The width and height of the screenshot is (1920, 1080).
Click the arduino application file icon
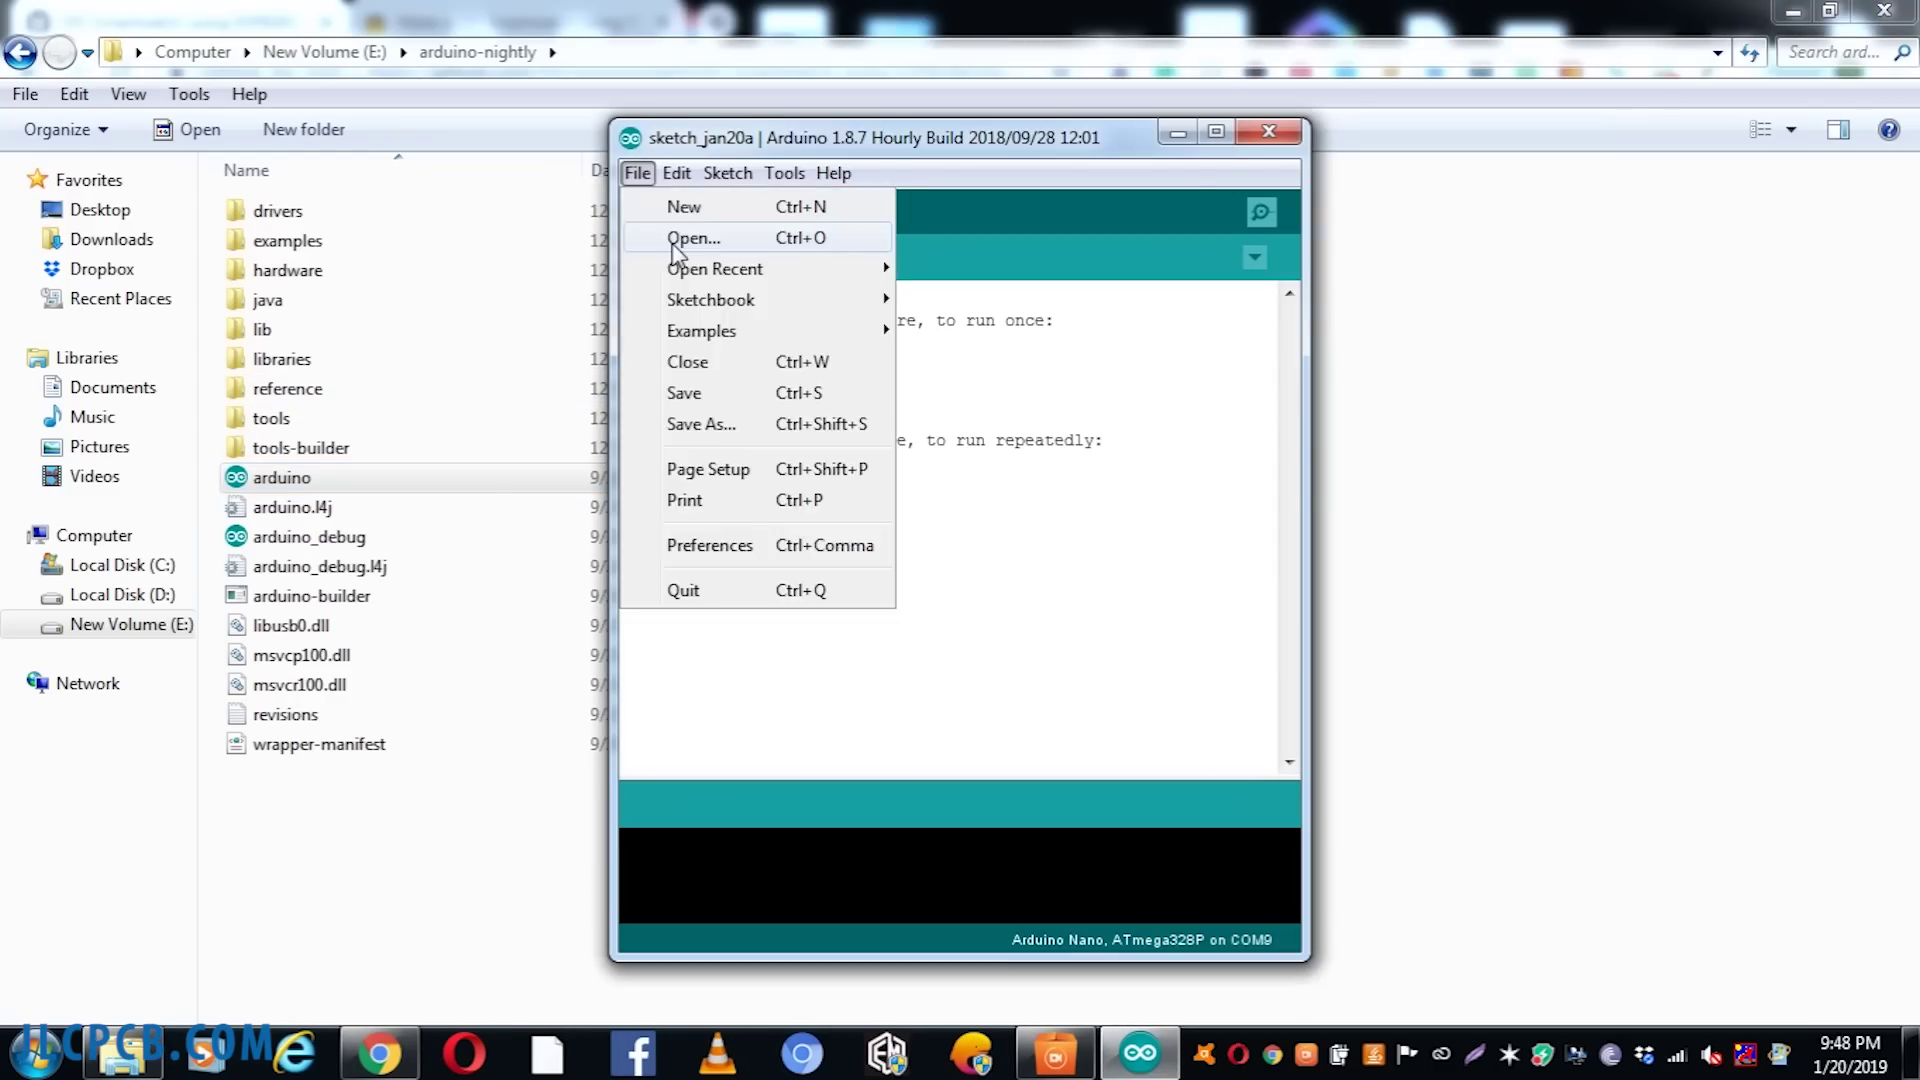tap(236, 478)
